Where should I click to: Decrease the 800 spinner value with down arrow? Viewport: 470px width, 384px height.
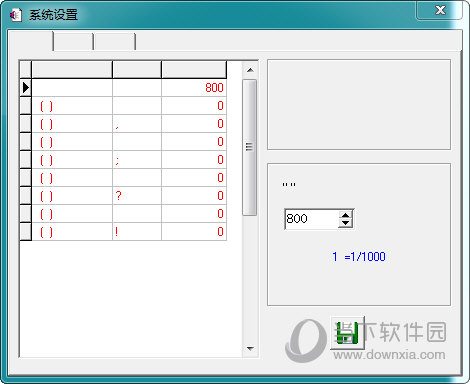[346, 223]
